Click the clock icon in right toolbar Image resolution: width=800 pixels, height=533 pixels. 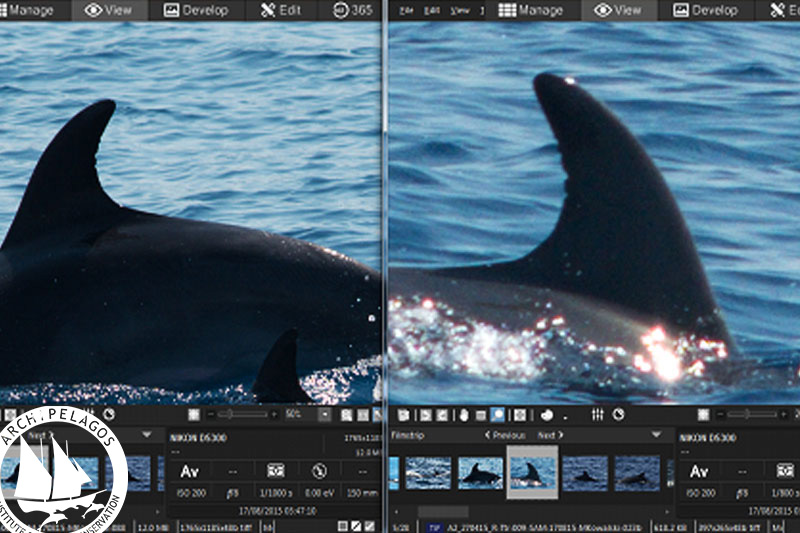tap(618, 414)
